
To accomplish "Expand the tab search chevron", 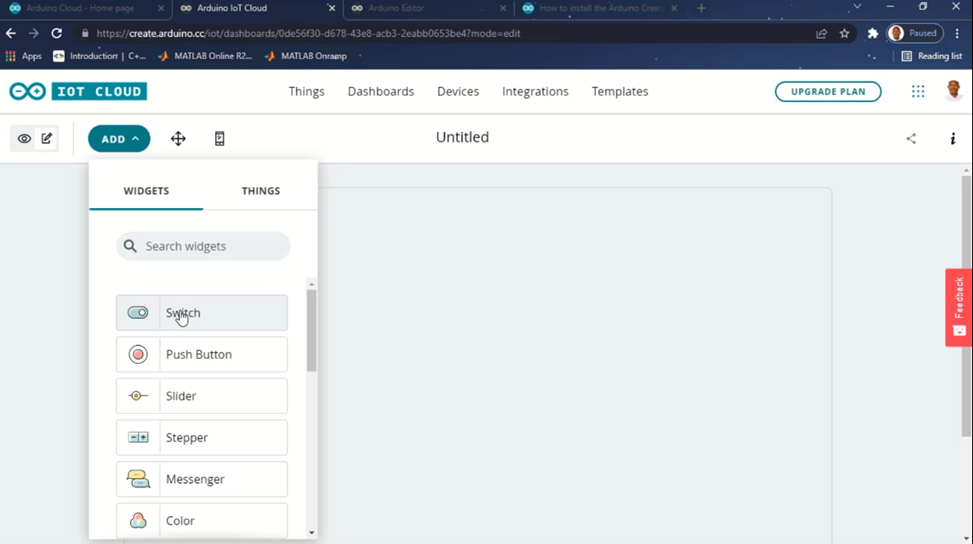I will [x=857, y=6].
